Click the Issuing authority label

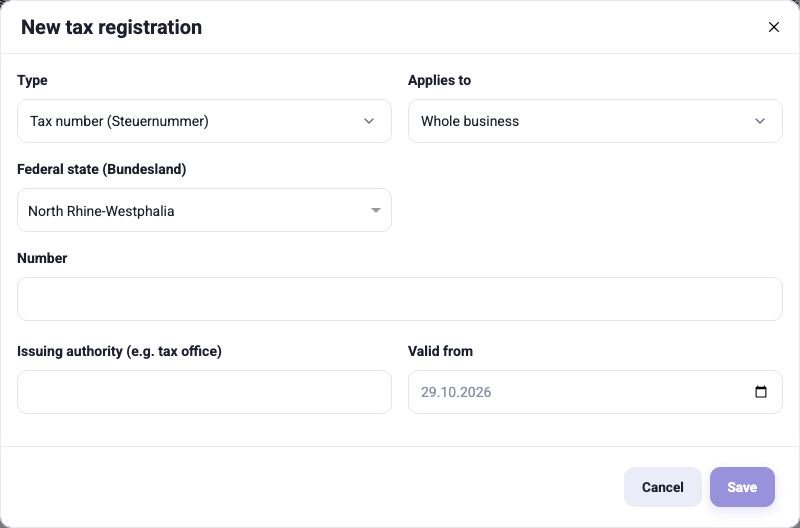click(119, 351)
